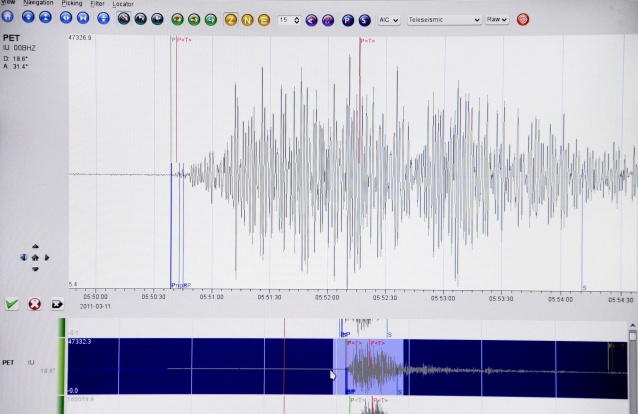Click the S phase pick icon

365,19
